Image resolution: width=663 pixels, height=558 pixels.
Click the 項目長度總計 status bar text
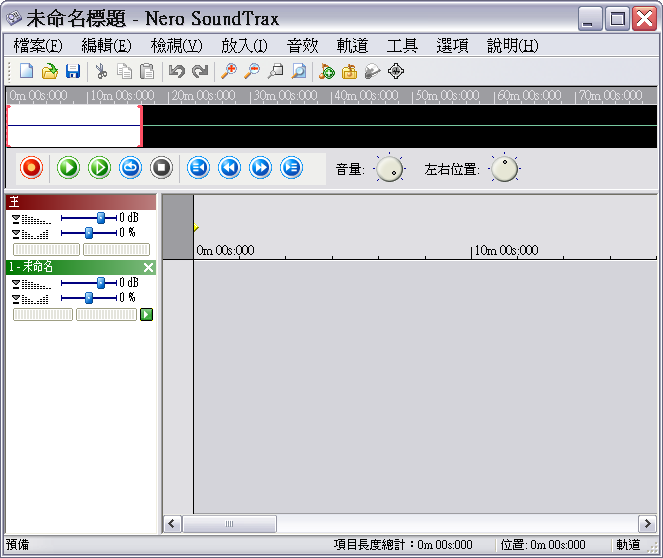click(403, 544)
